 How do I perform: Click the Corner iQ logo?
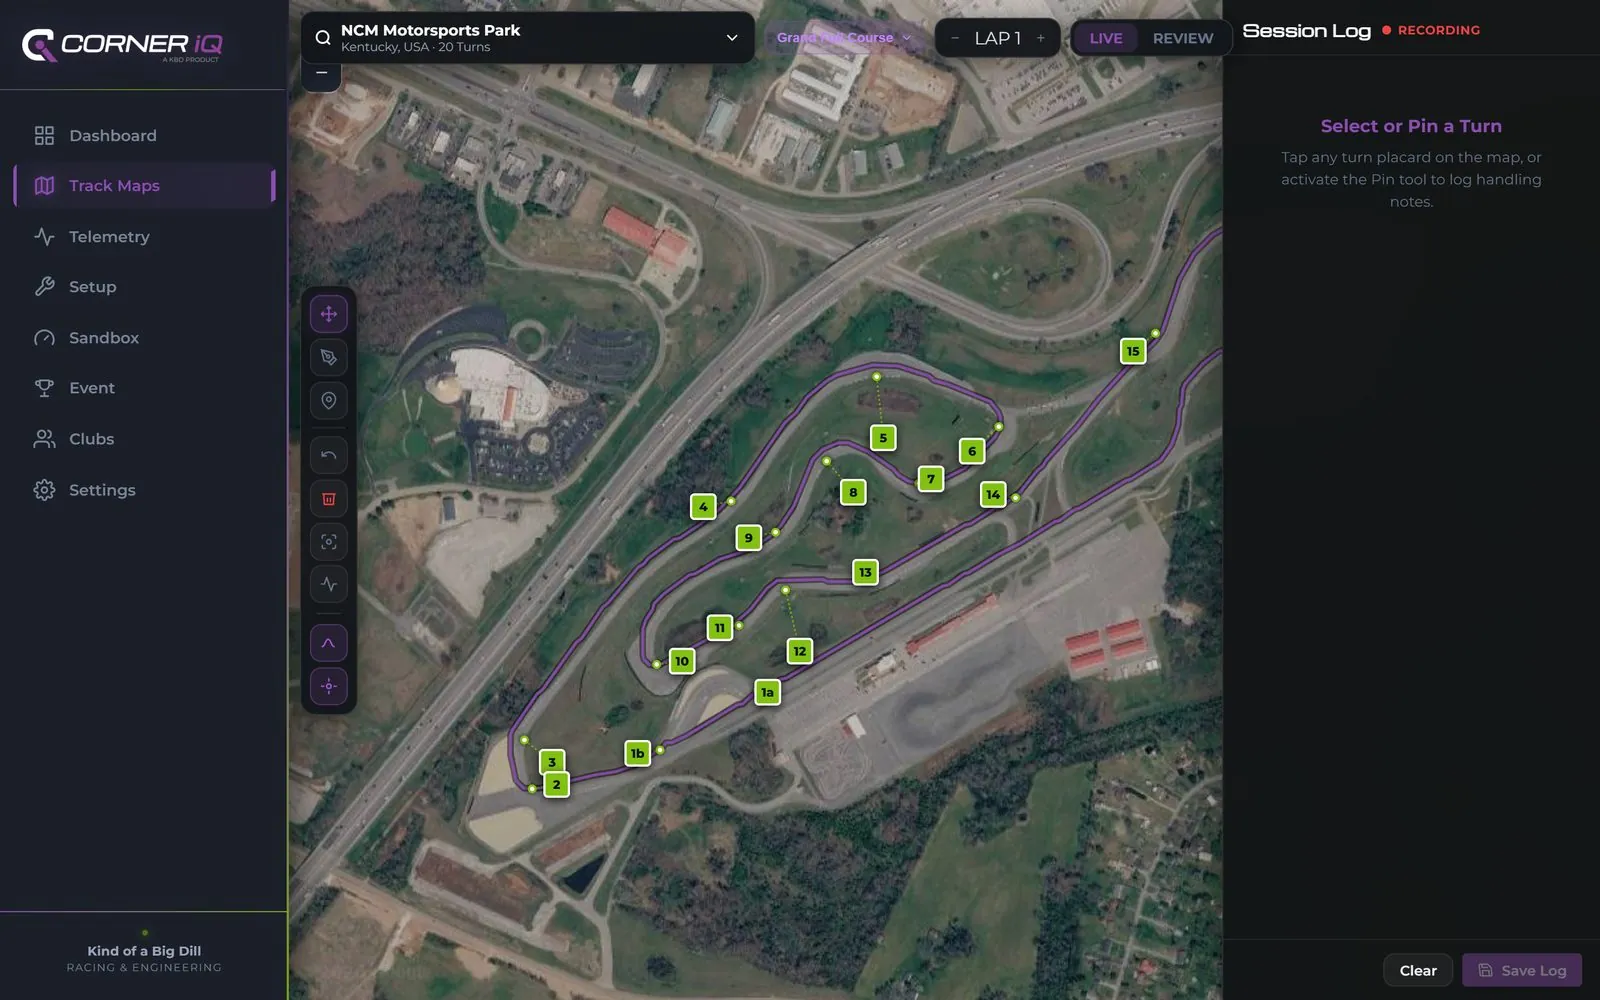point(122,45)
